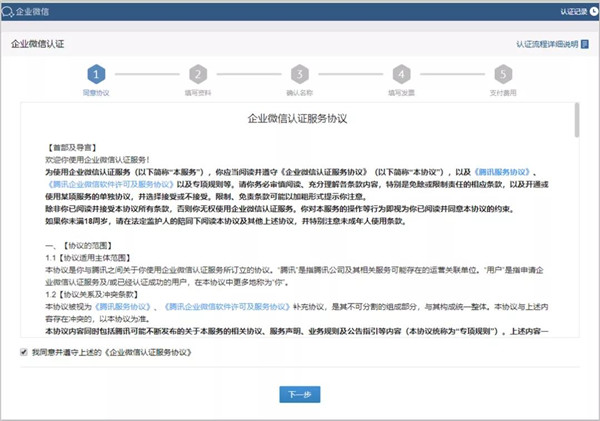
Task: Click the 同意协议 step label
Action: click(96, 93)
